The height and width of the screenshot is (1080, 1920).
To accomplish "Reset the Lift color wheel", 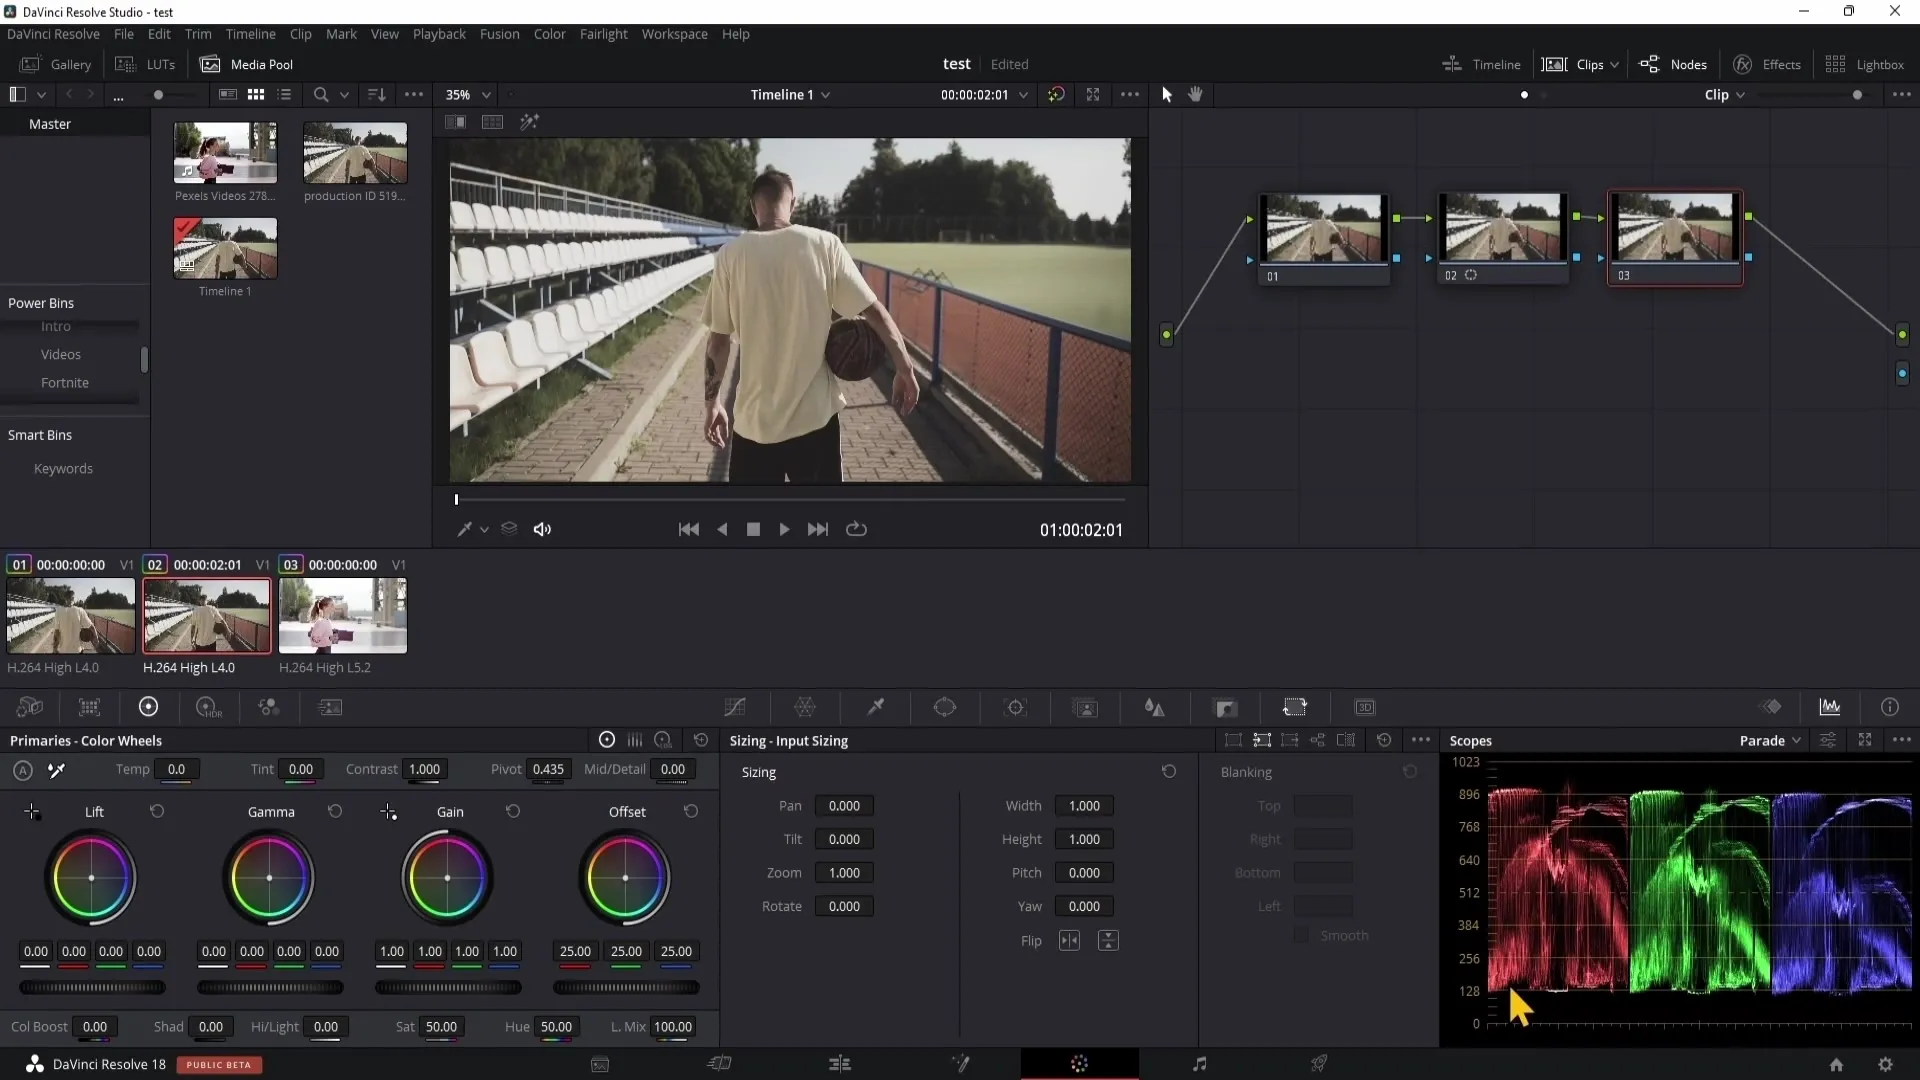I will pos(157,812).
